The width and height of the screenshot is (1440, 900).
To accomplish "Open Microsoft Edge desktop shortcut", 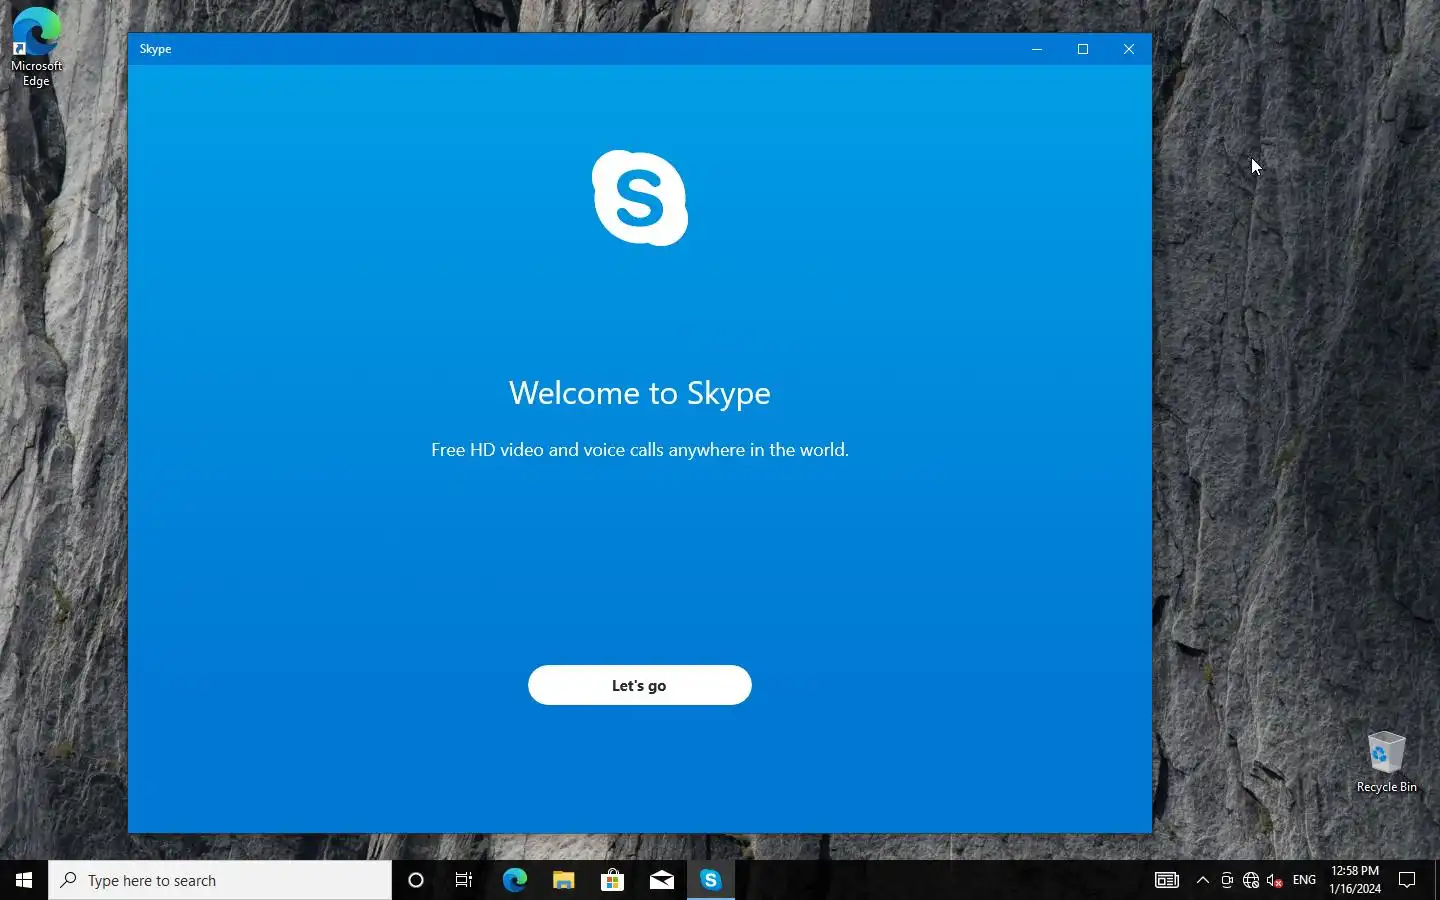I will (36, 47).
